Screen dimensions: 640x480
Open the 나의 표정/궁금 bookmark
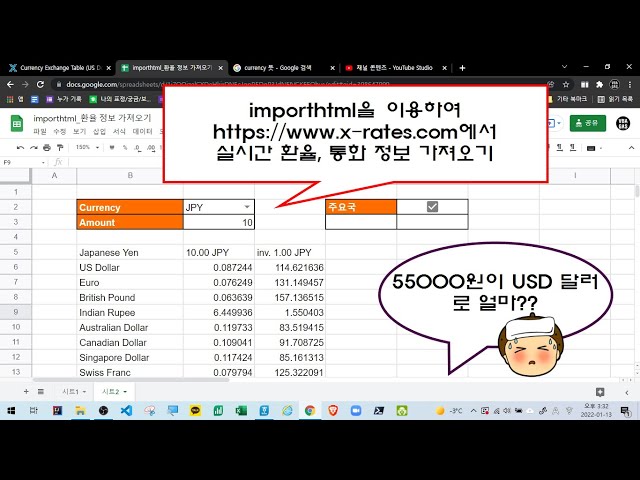(x=121, y=99)
